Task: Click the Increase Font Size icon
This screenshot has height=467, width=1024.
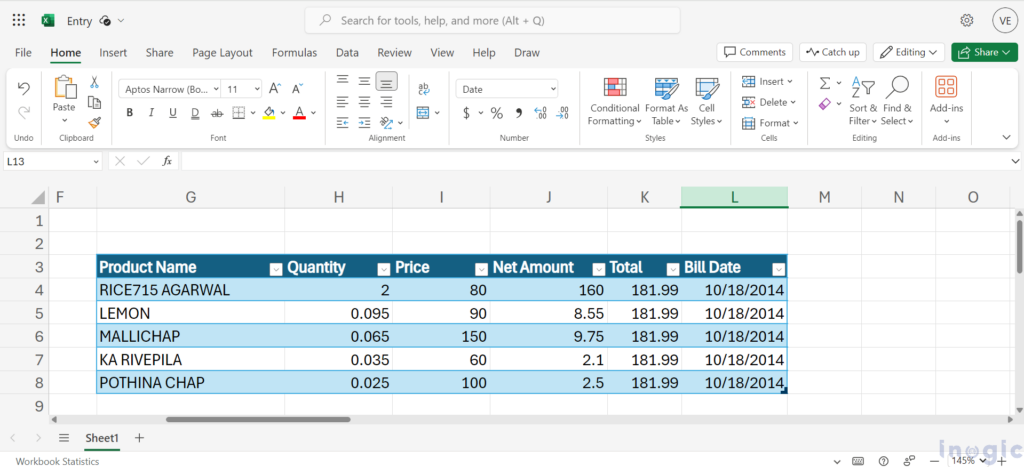Action: (x=276, y=89)
